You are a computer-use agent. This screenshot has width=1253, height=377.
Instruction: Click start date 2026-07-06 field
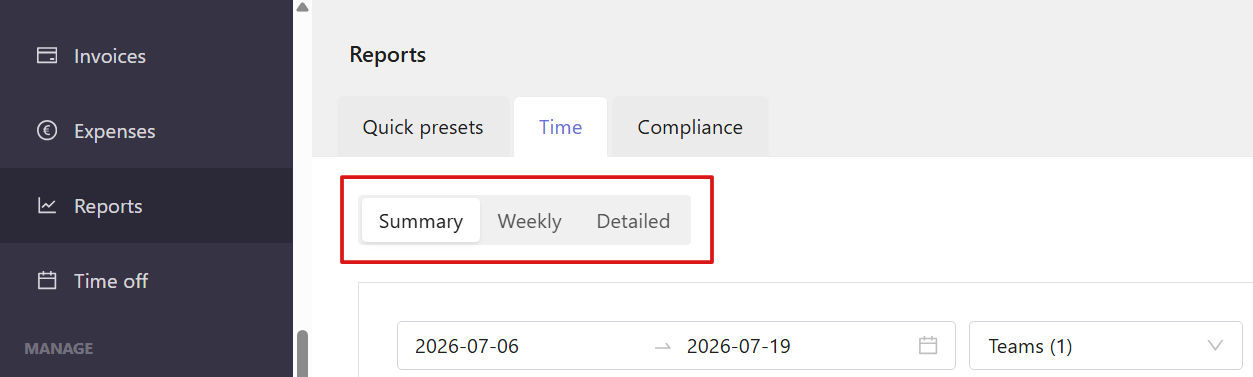point(467,346)
